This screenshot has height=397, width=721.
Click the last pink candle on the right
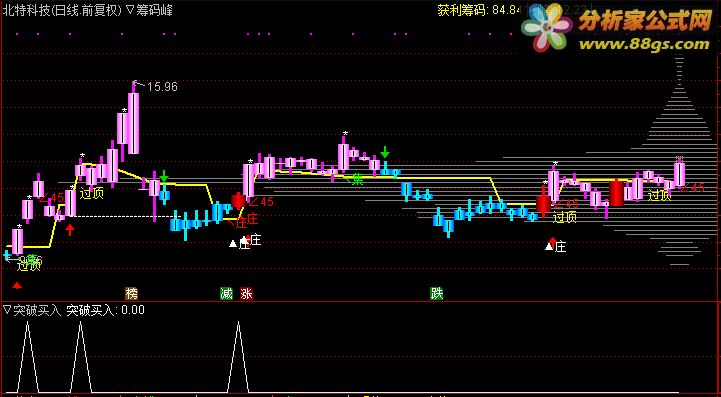(x=680, y=174)
